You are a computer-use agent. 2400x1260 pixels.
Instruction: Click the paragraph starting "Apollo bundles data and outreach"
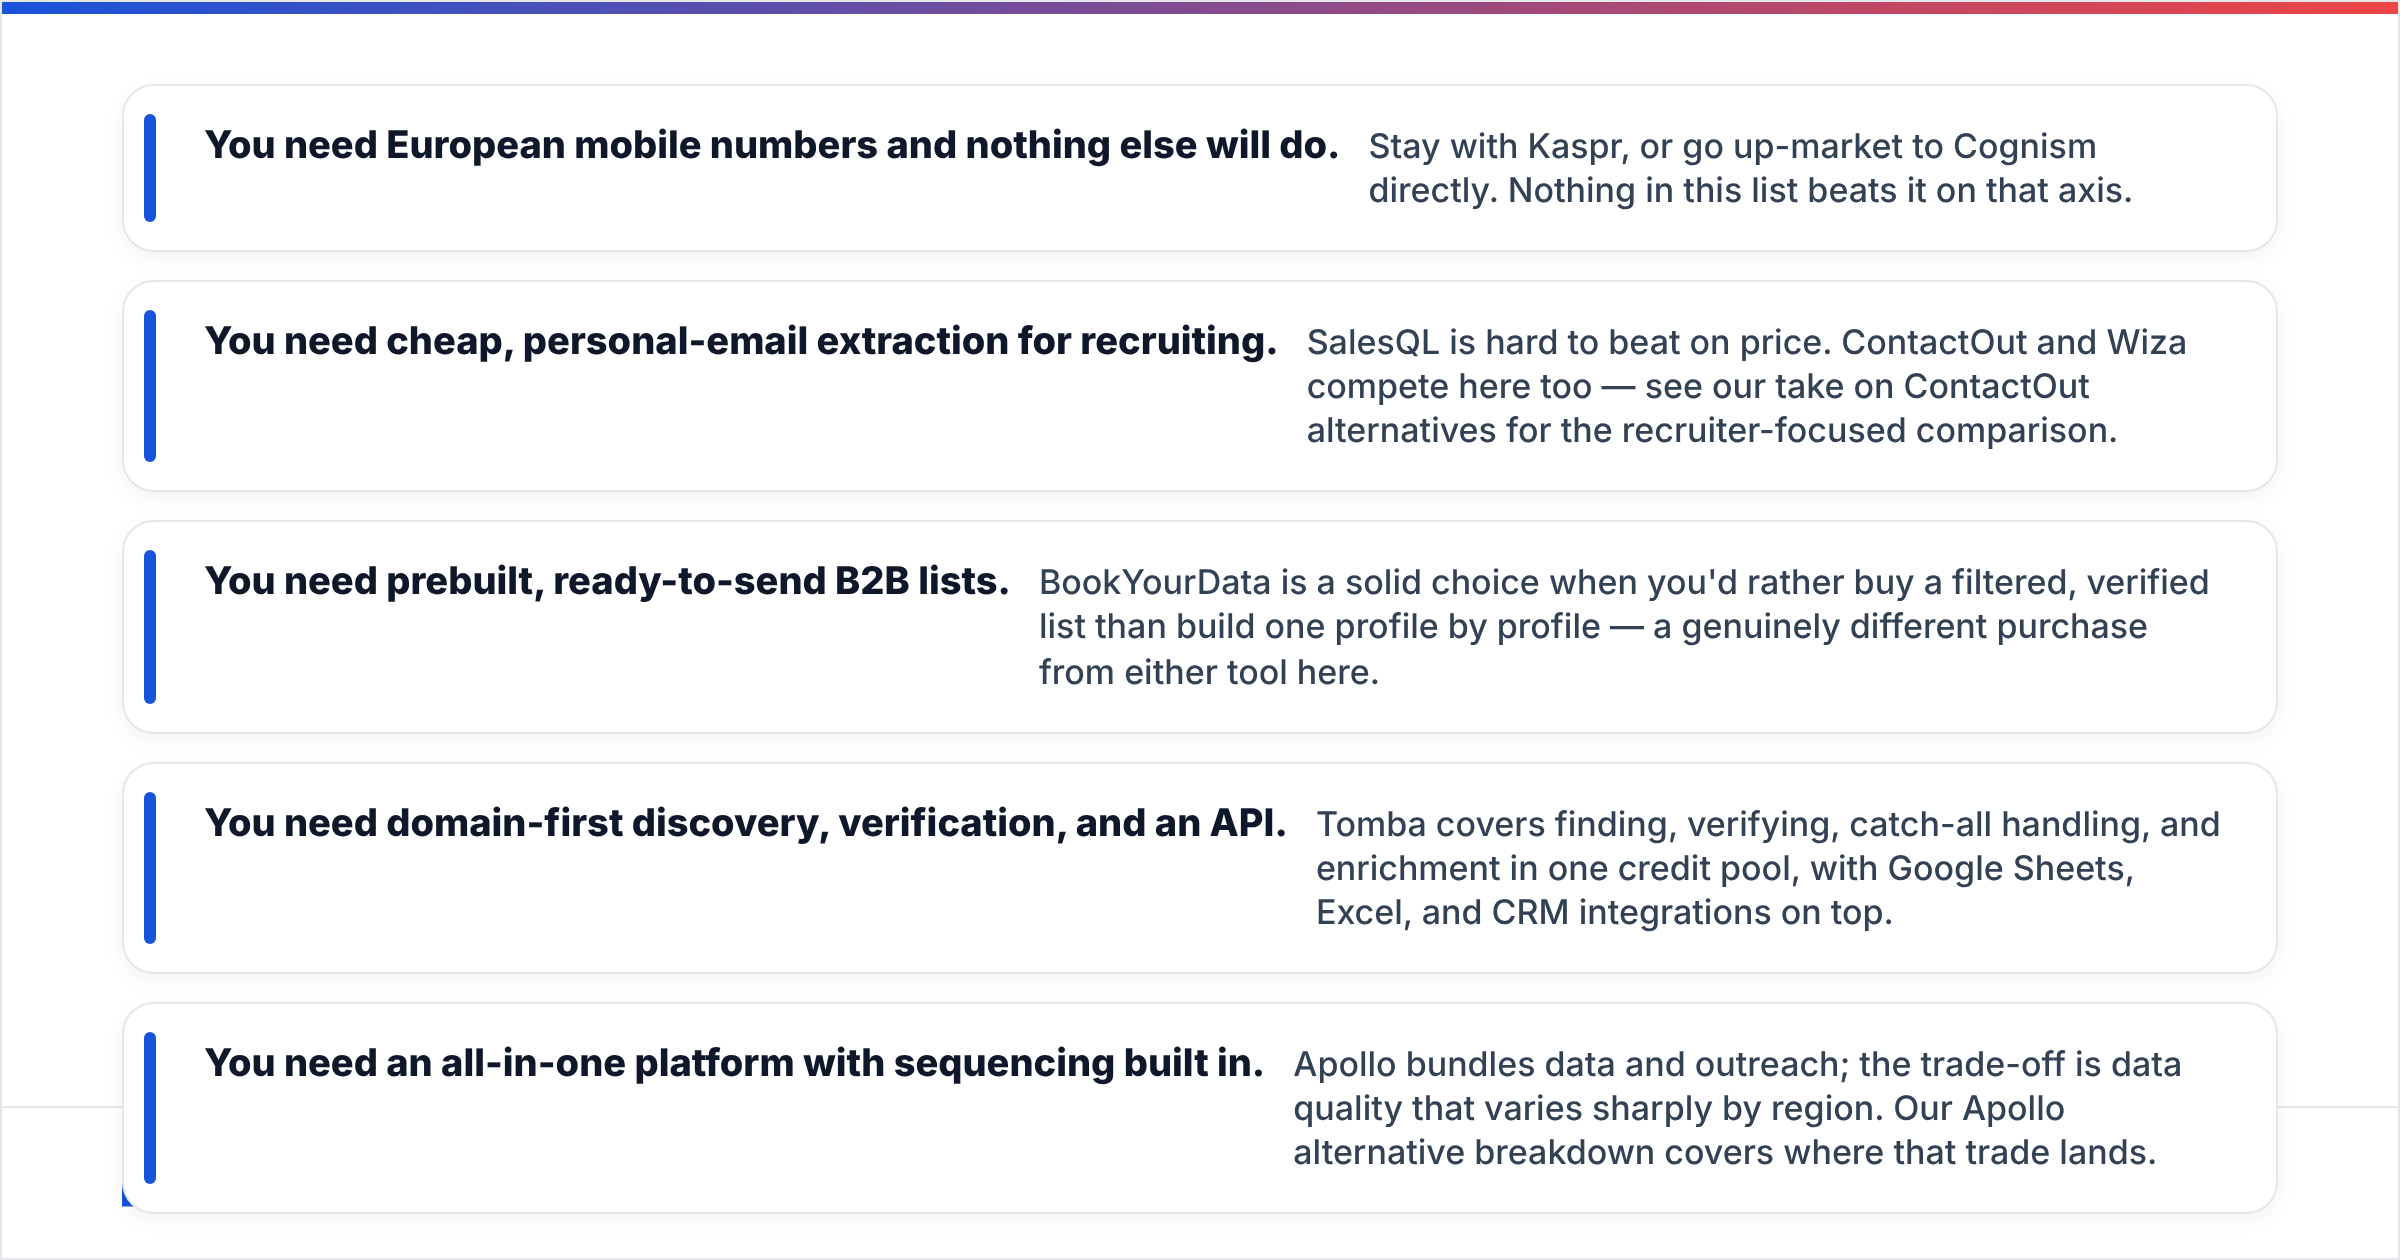1737,1108
